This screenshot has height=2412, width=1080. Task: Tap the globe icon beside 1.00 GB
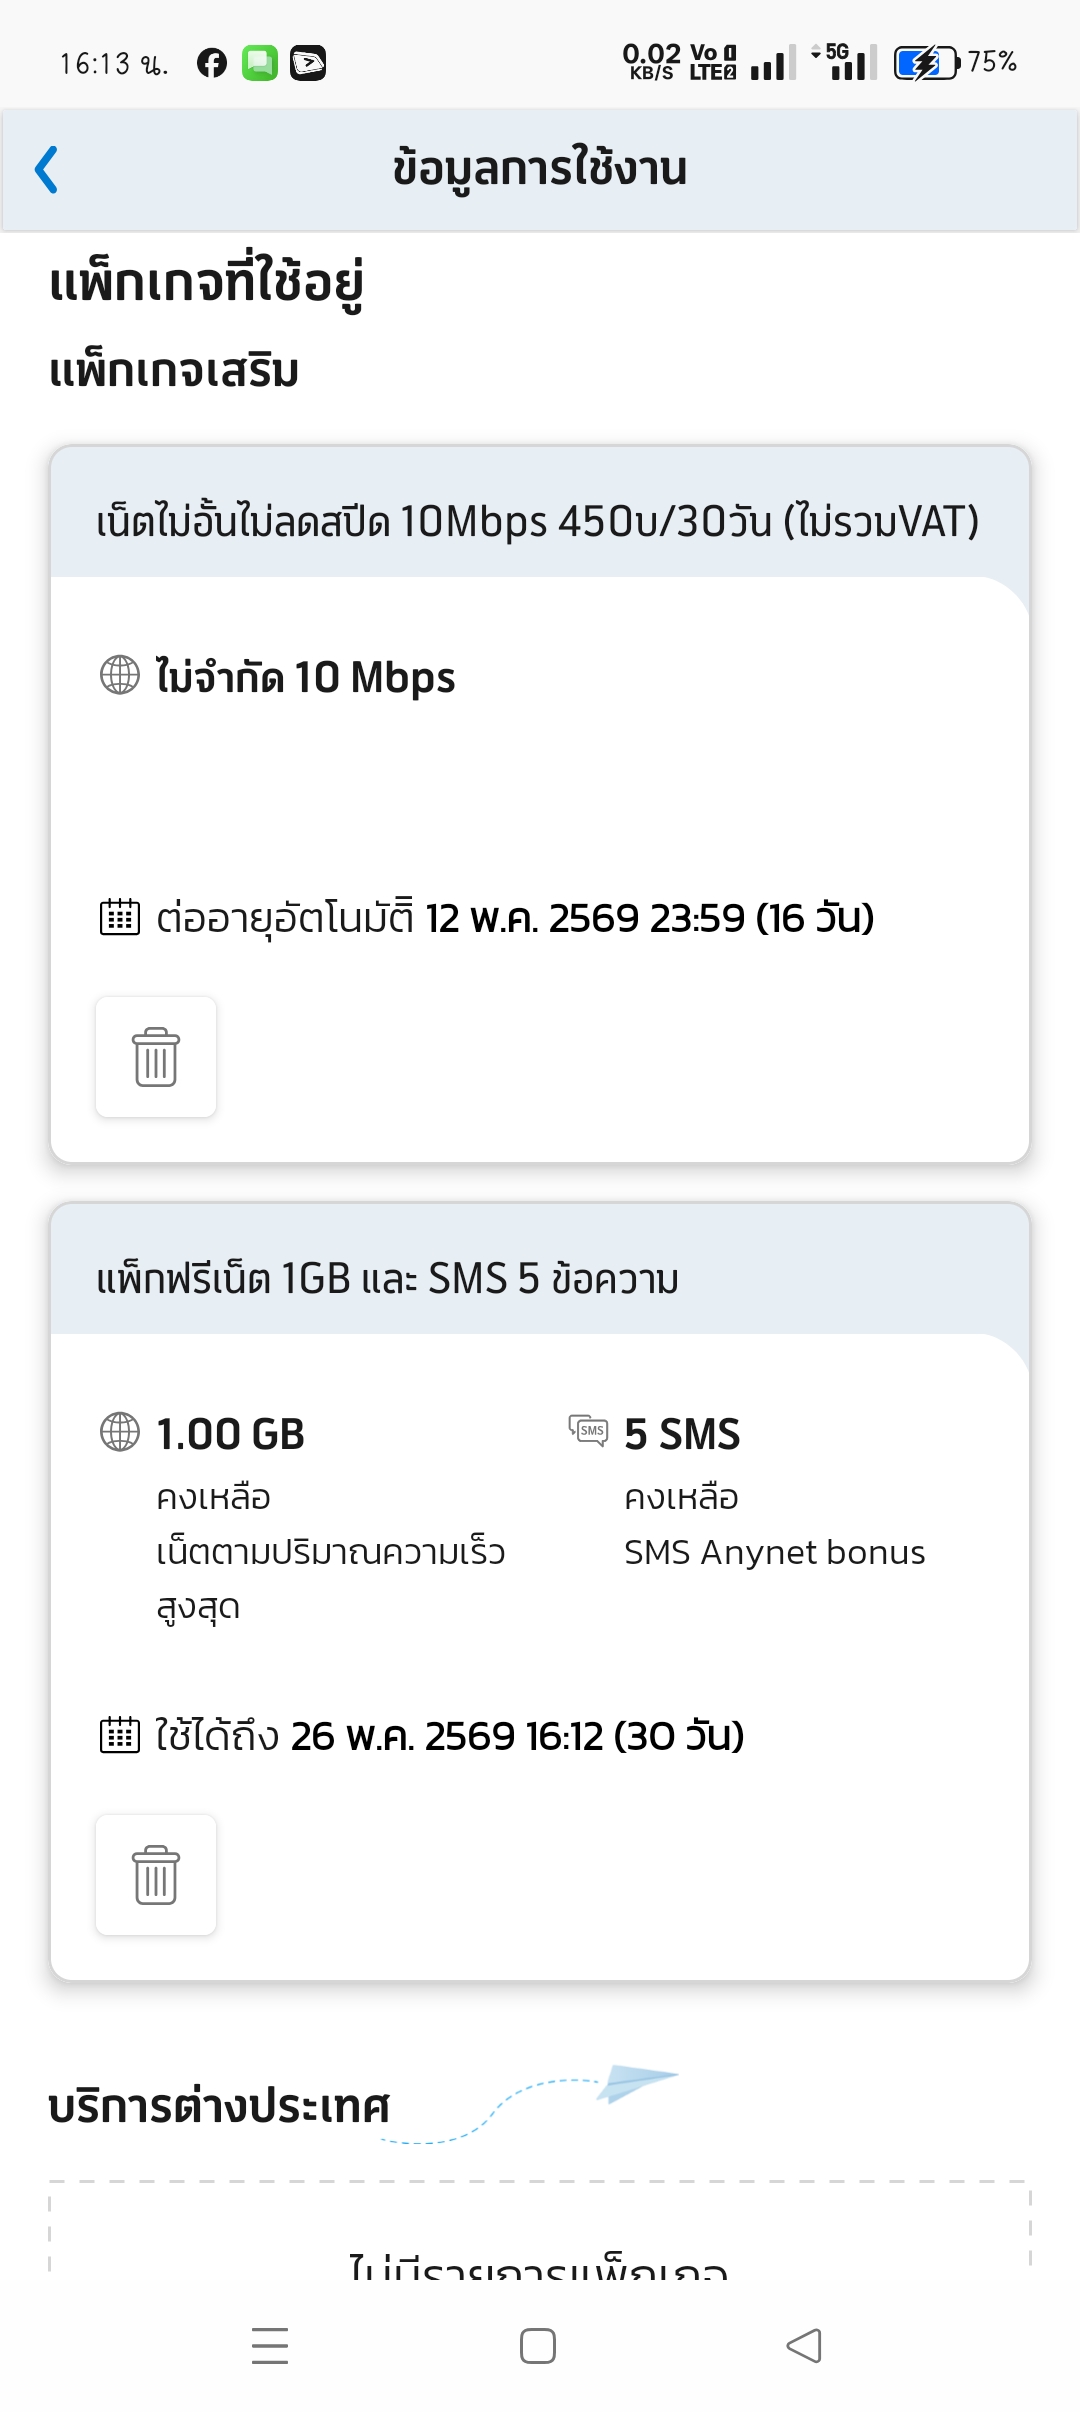coord(120,1432)
